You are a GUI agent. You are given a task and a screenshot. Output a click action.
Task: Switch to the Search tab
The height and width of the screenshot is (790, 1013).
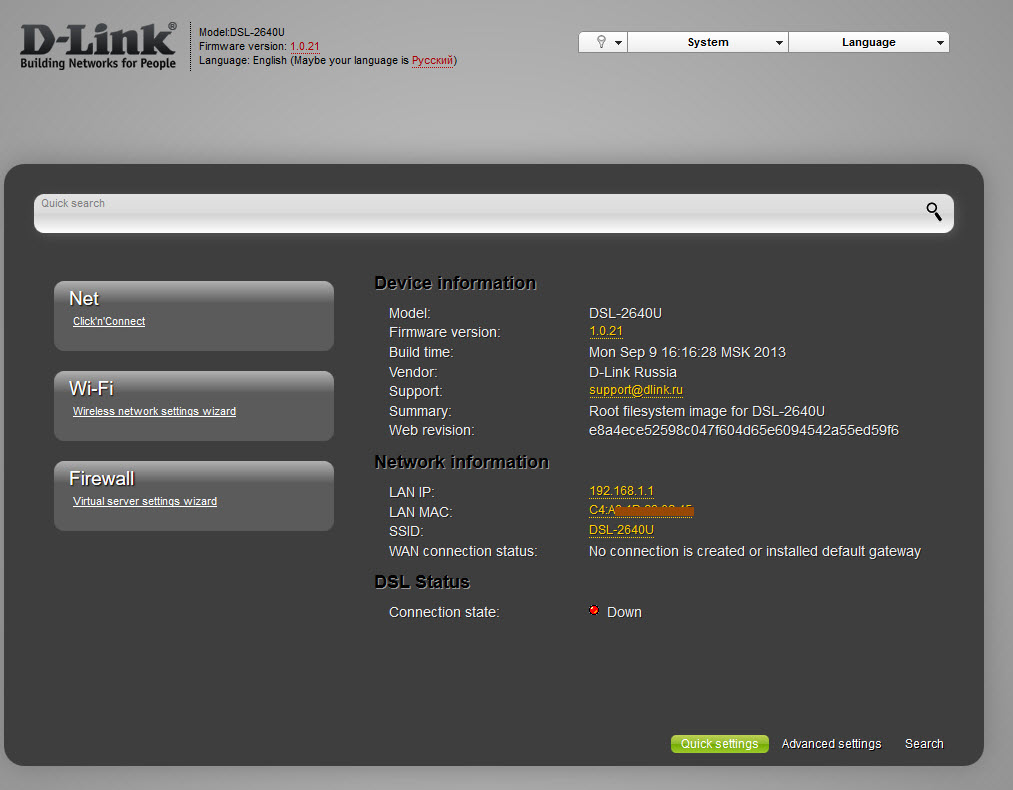pos(924,743)
